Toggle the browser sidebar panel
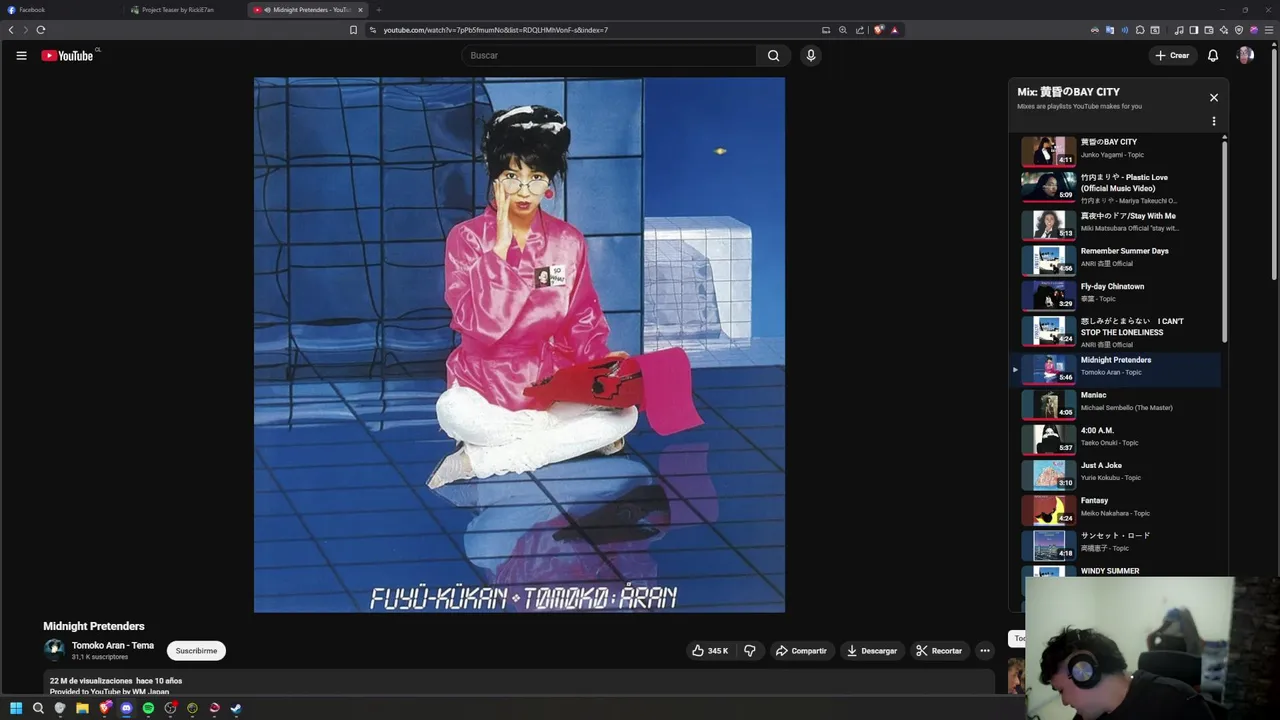This screenshot has height=720, width=1280. (x=1193, y=30)
